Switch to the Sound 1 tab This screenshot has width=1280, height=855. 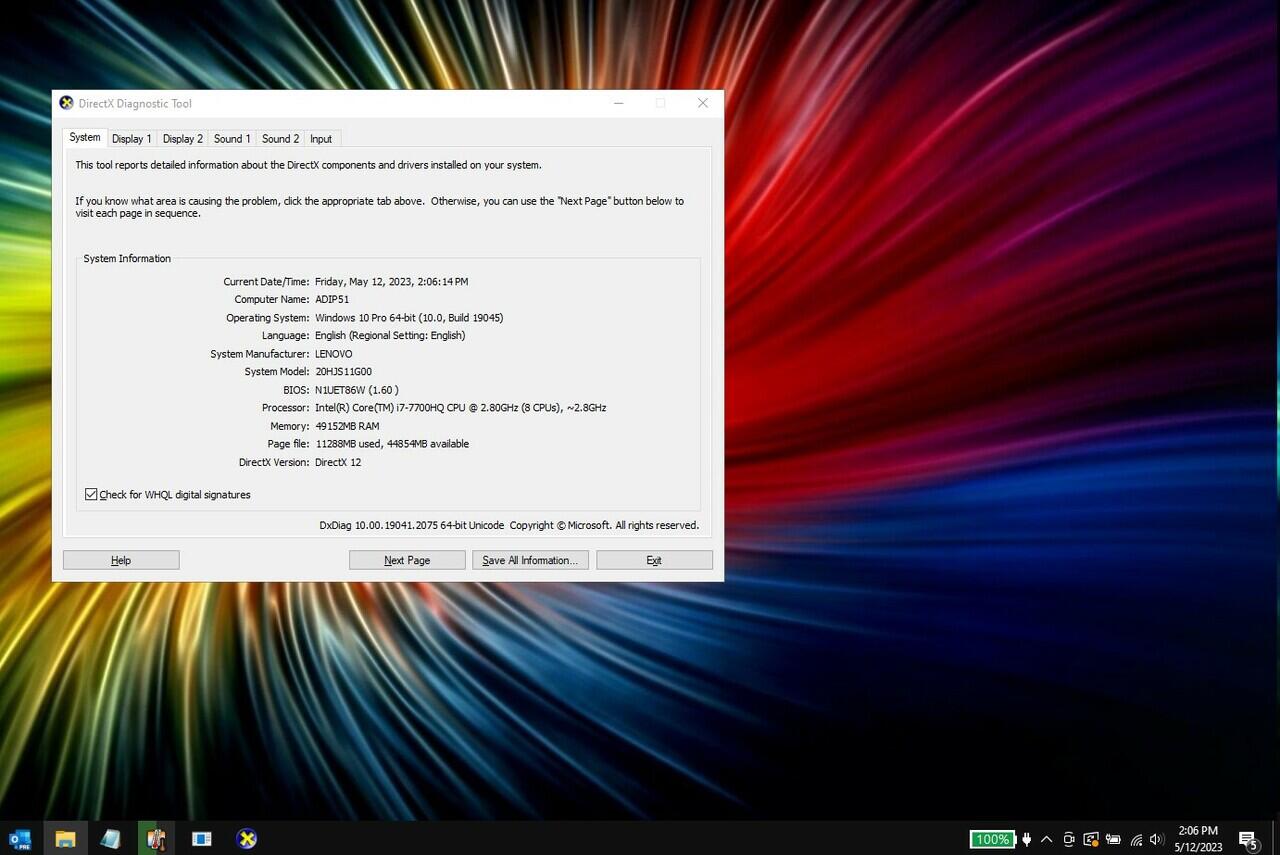[232, 139]
